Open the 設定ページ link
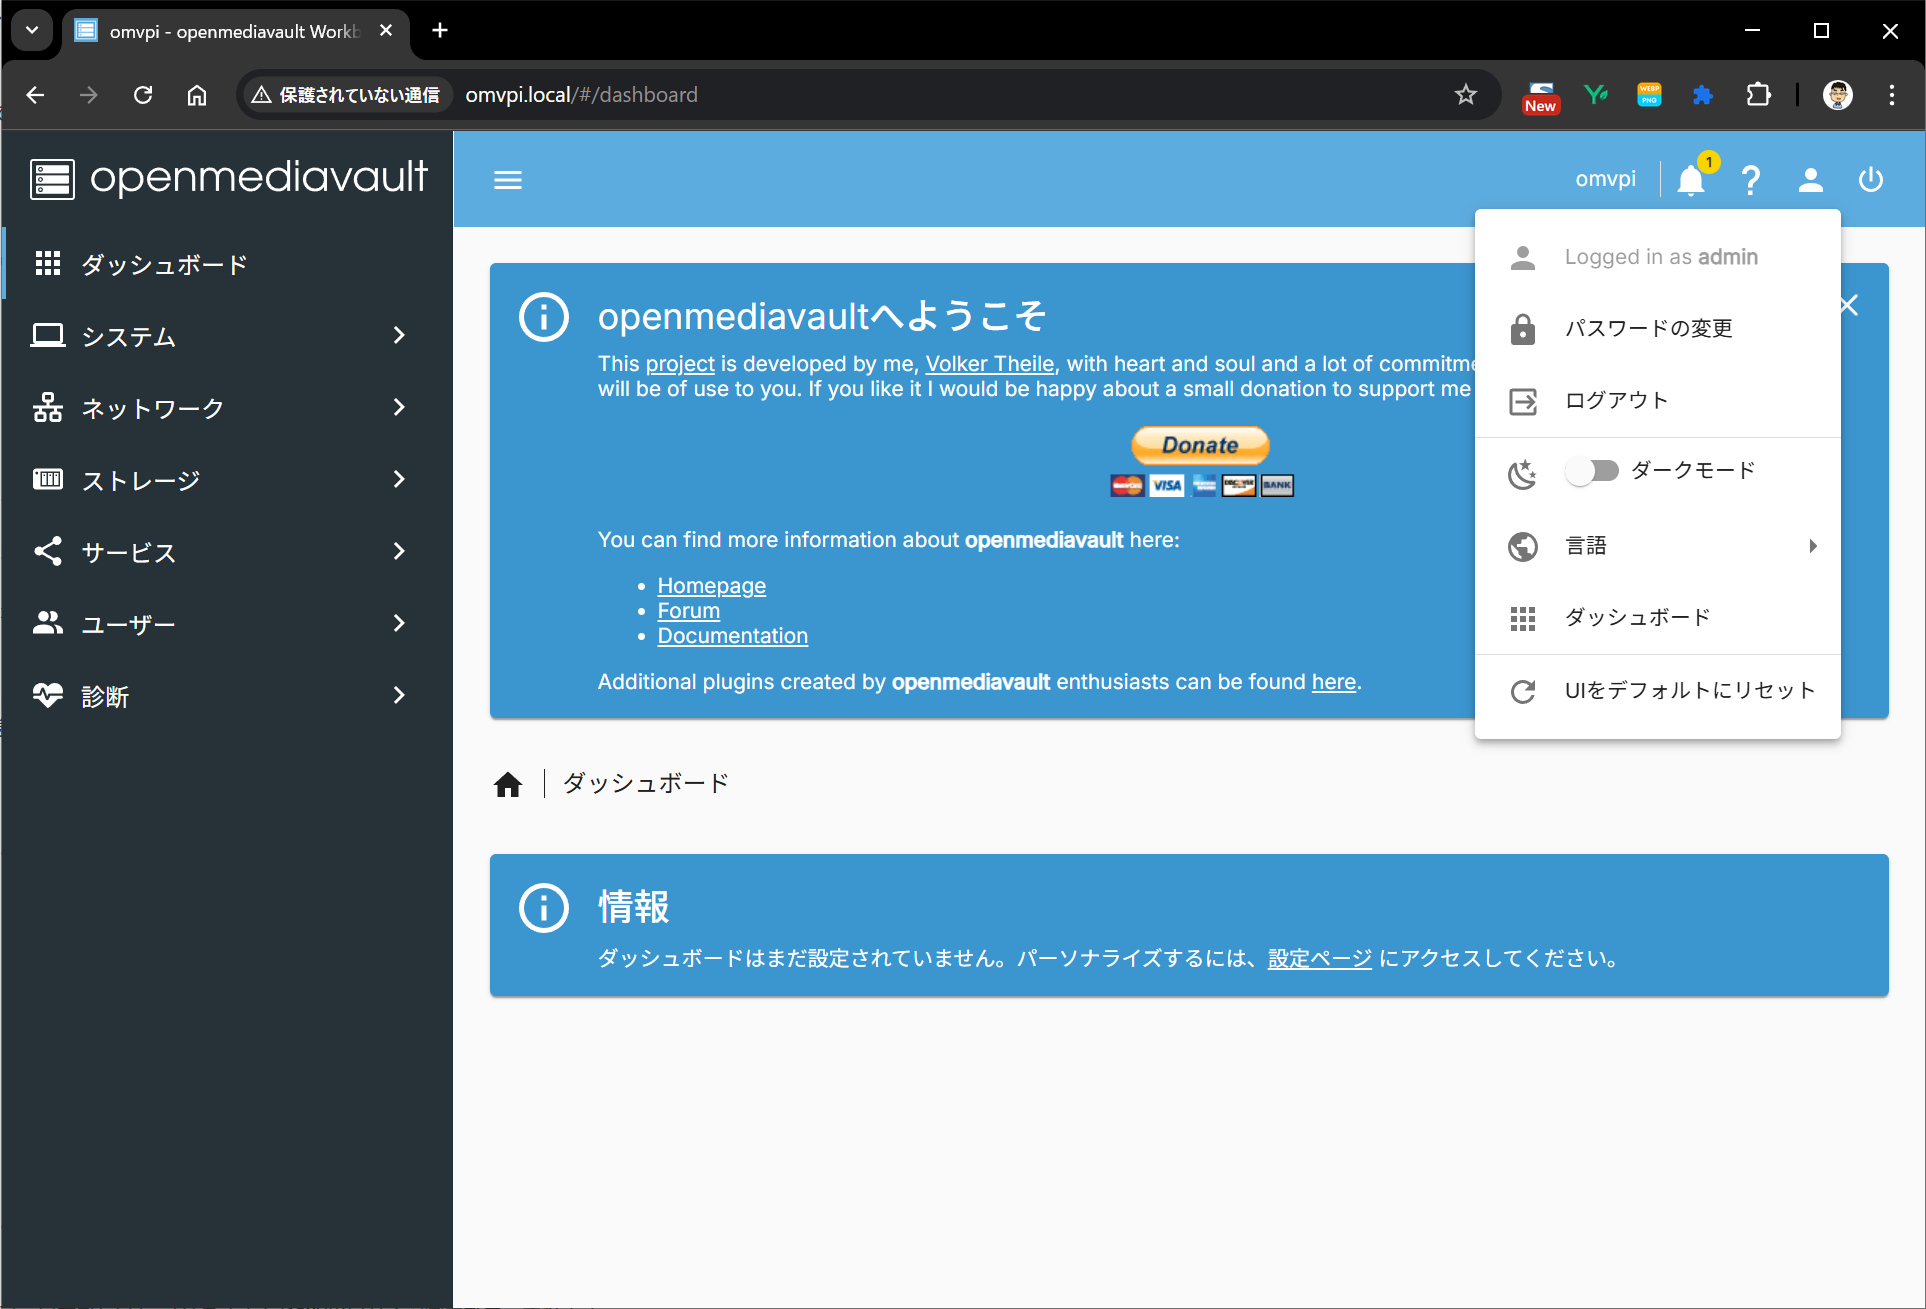 pos(1320,959)
